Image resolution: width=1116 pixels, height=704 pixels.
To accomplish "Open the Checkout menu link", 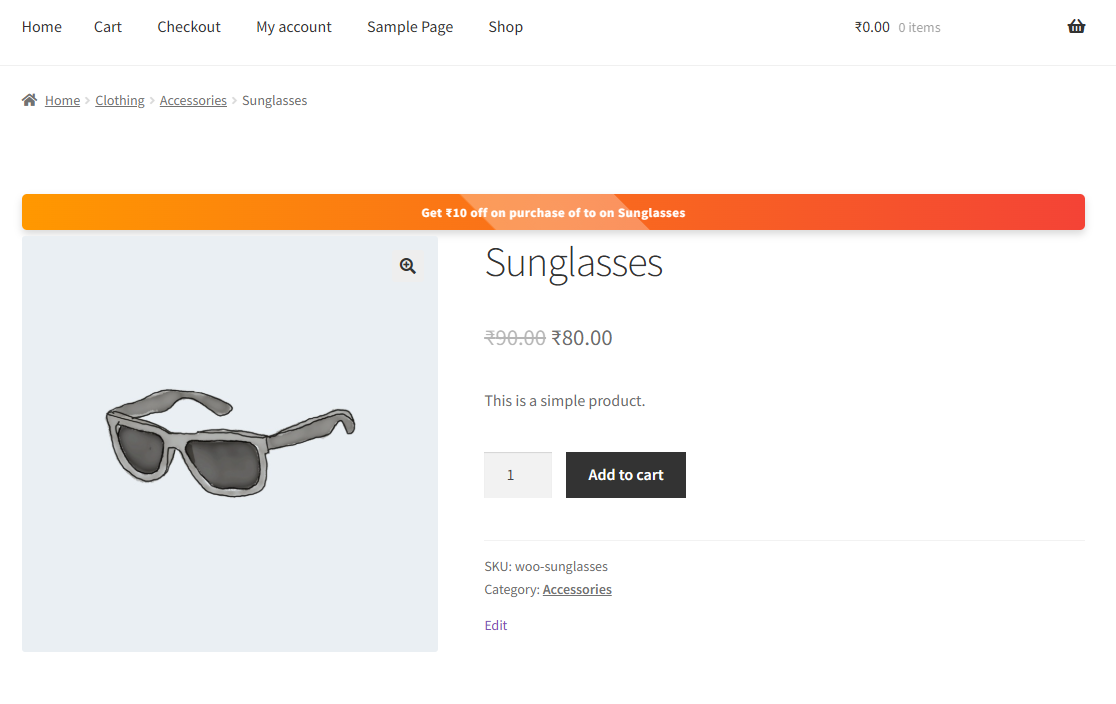I will (x=189, y=27).
